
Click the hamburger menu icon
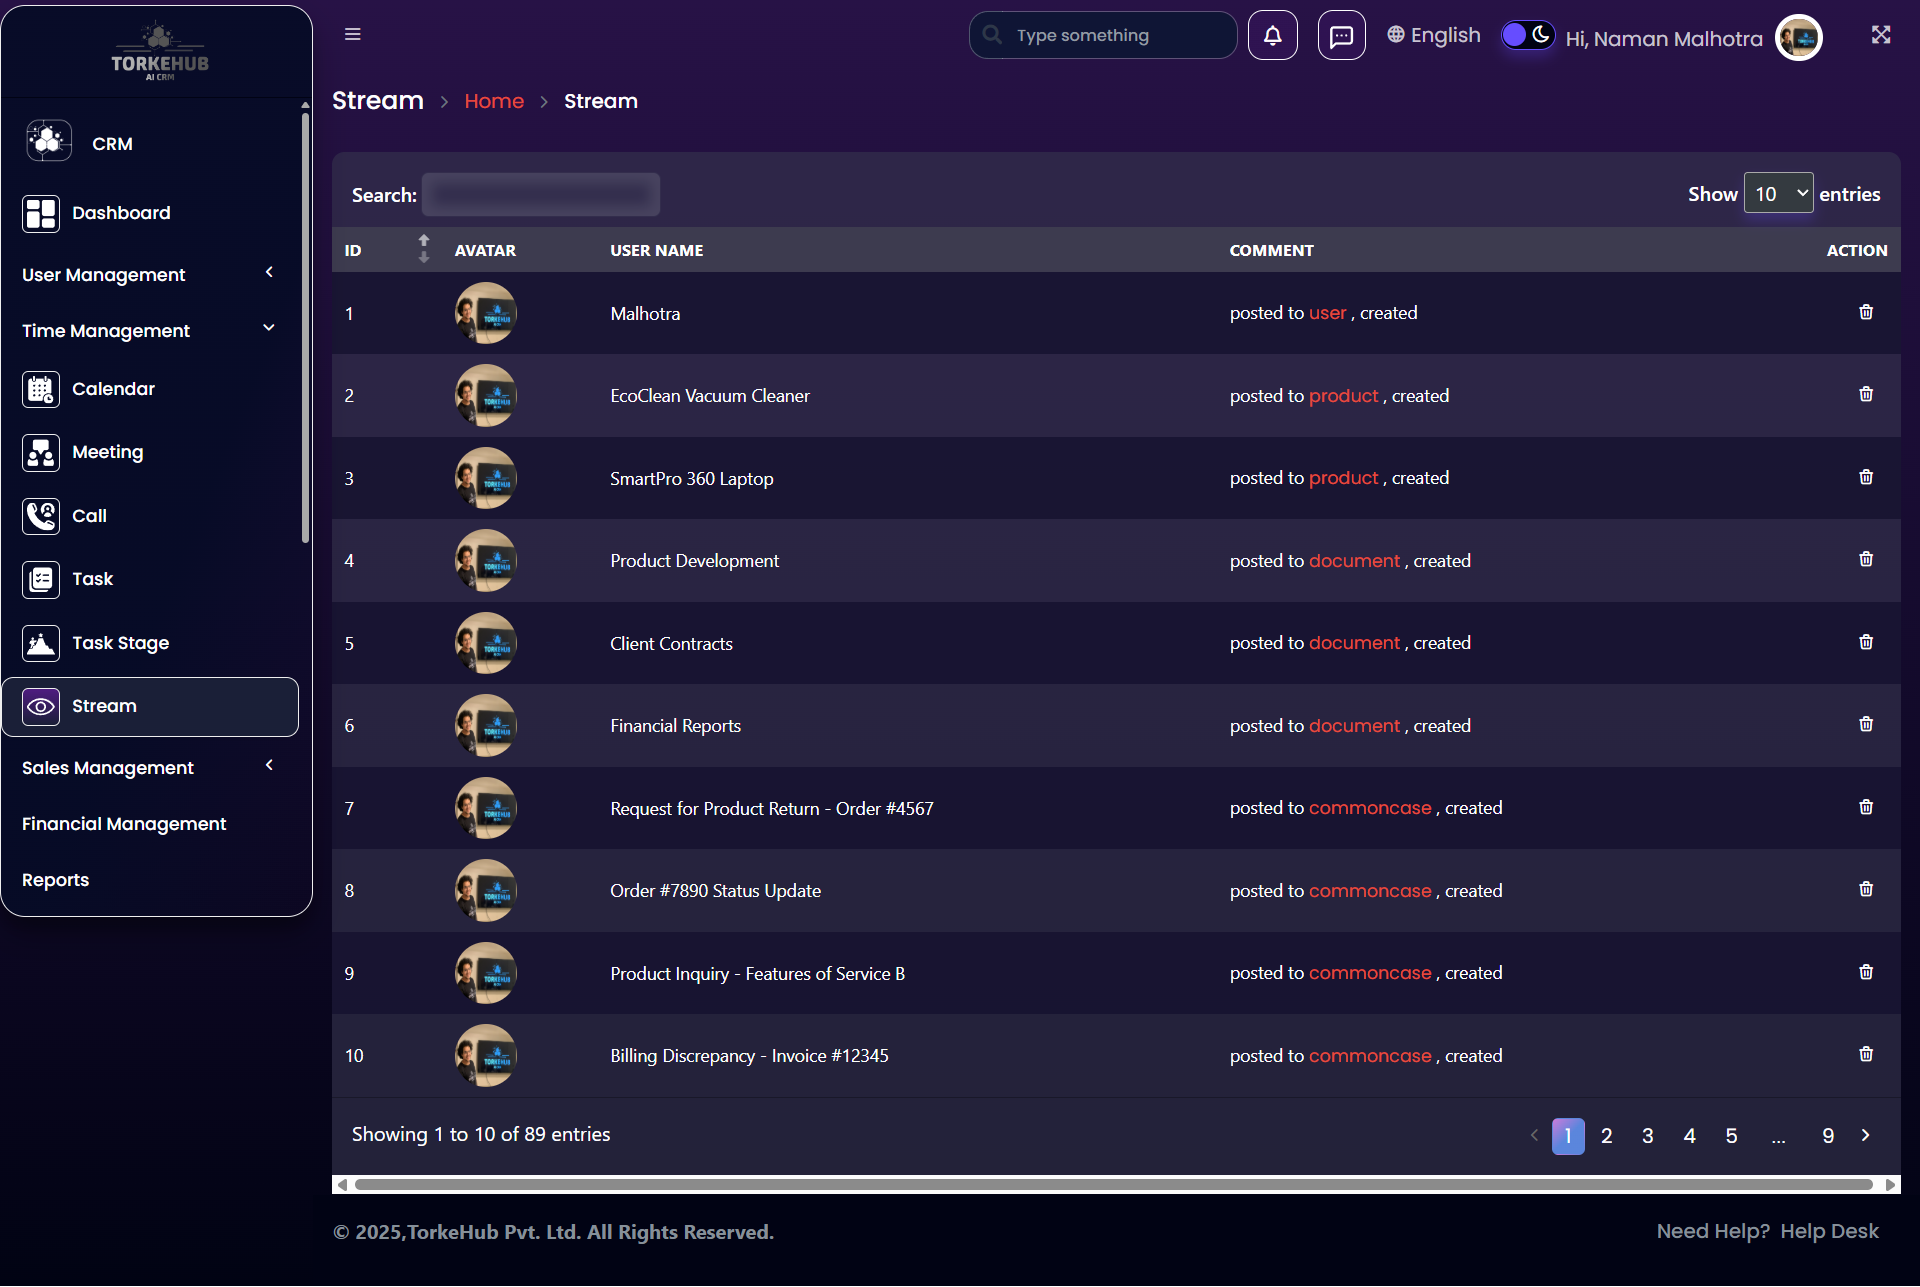[352, 34]
